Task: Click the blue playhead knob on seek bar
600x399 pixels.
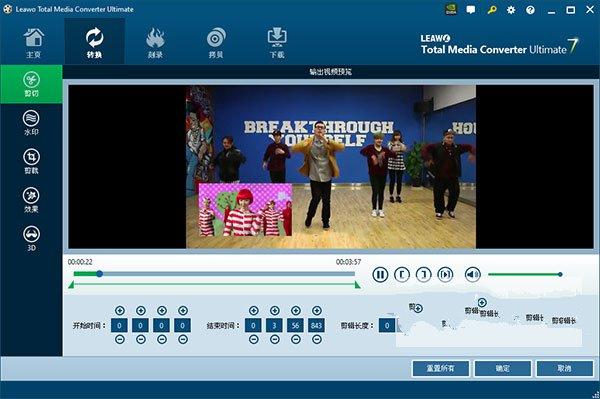Action: point(99,274)
